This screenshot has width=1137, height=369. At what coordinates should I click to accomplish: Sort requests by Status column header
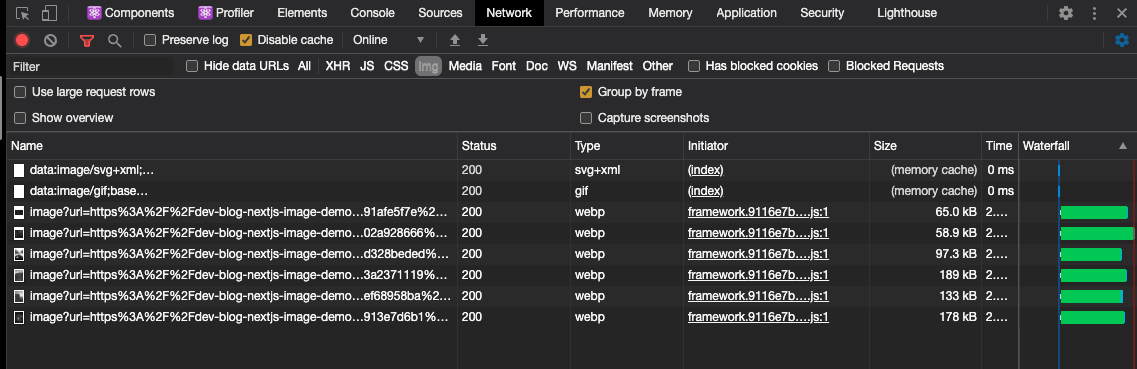click(x=514, y=146)
